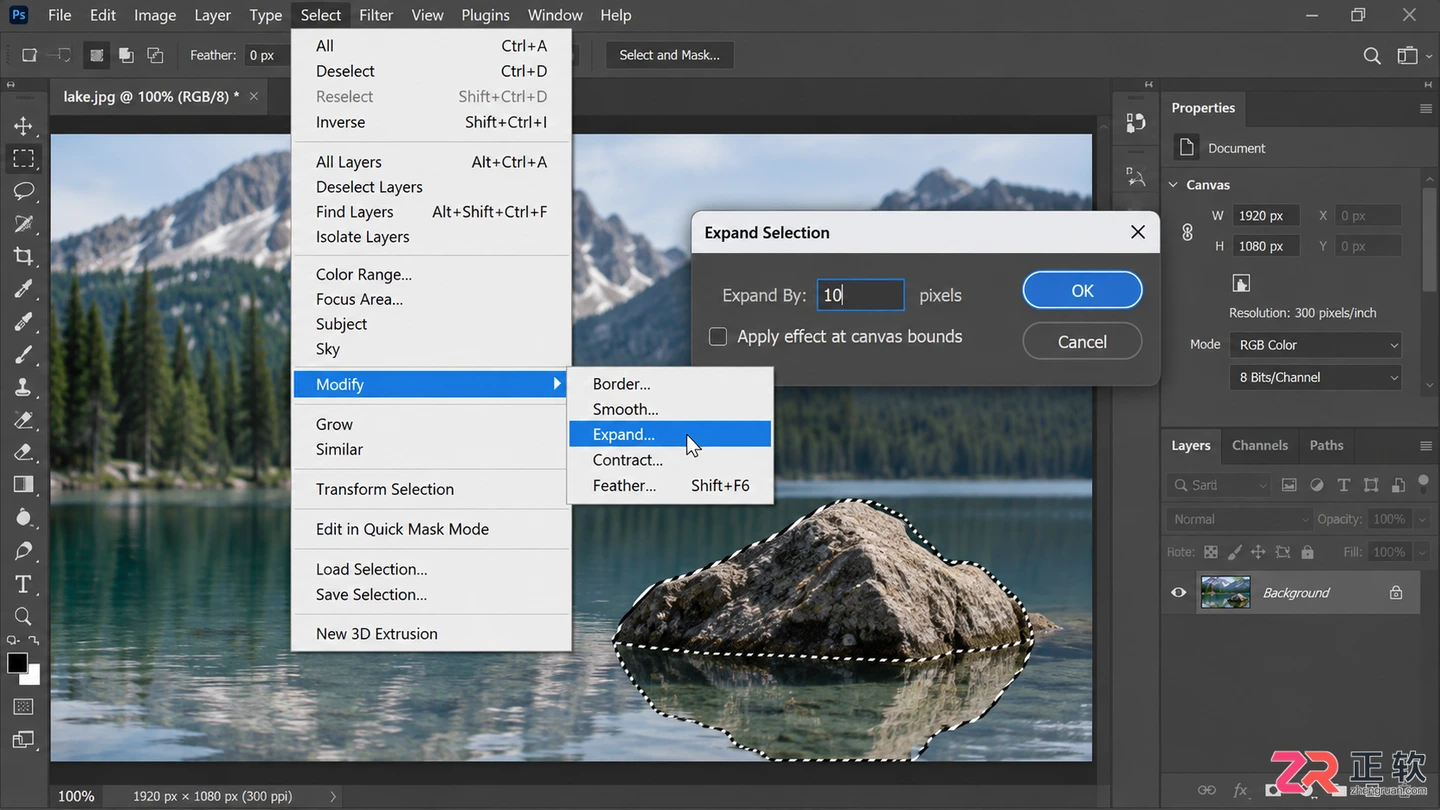Open the 8 Bits/Channel dropdown
This screenshot has width=1440, height=810.
point(1315,378)
